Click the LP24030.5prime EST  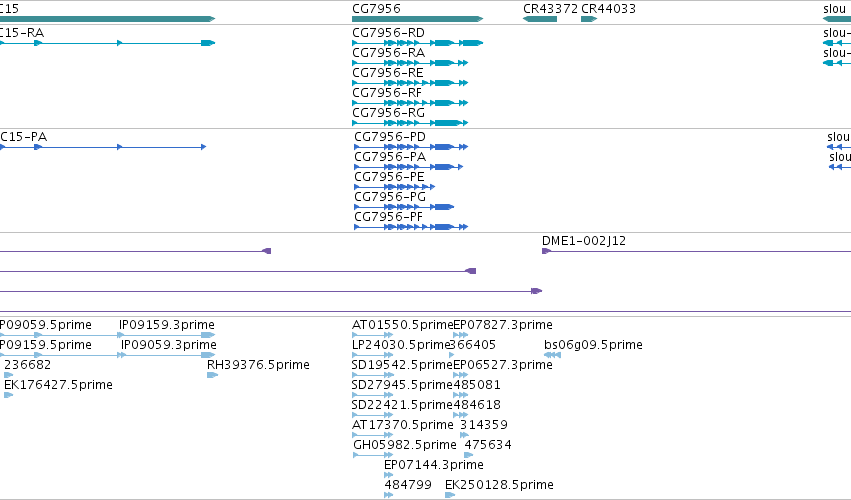coord(372,356)
